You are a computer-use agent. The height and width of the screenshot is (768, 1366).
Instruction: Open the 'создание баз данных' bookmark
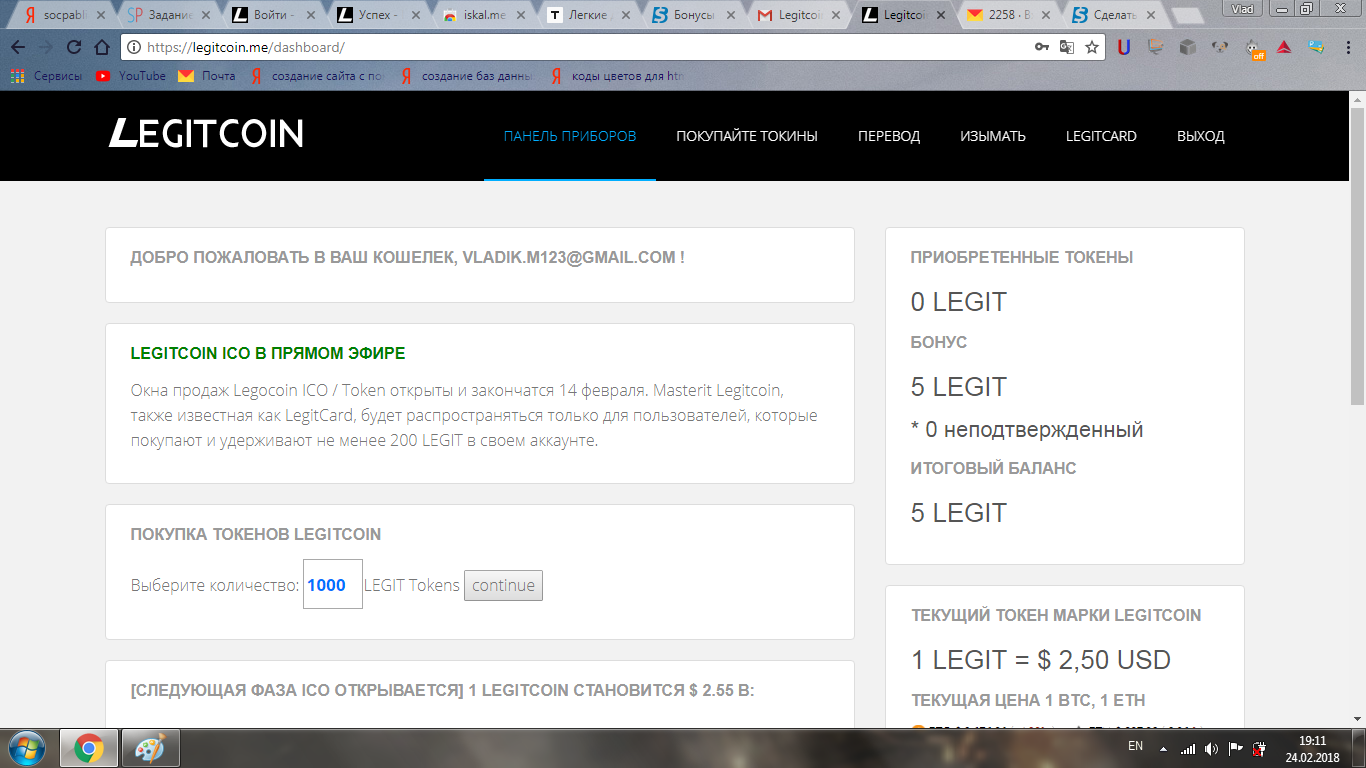point(468,76)
